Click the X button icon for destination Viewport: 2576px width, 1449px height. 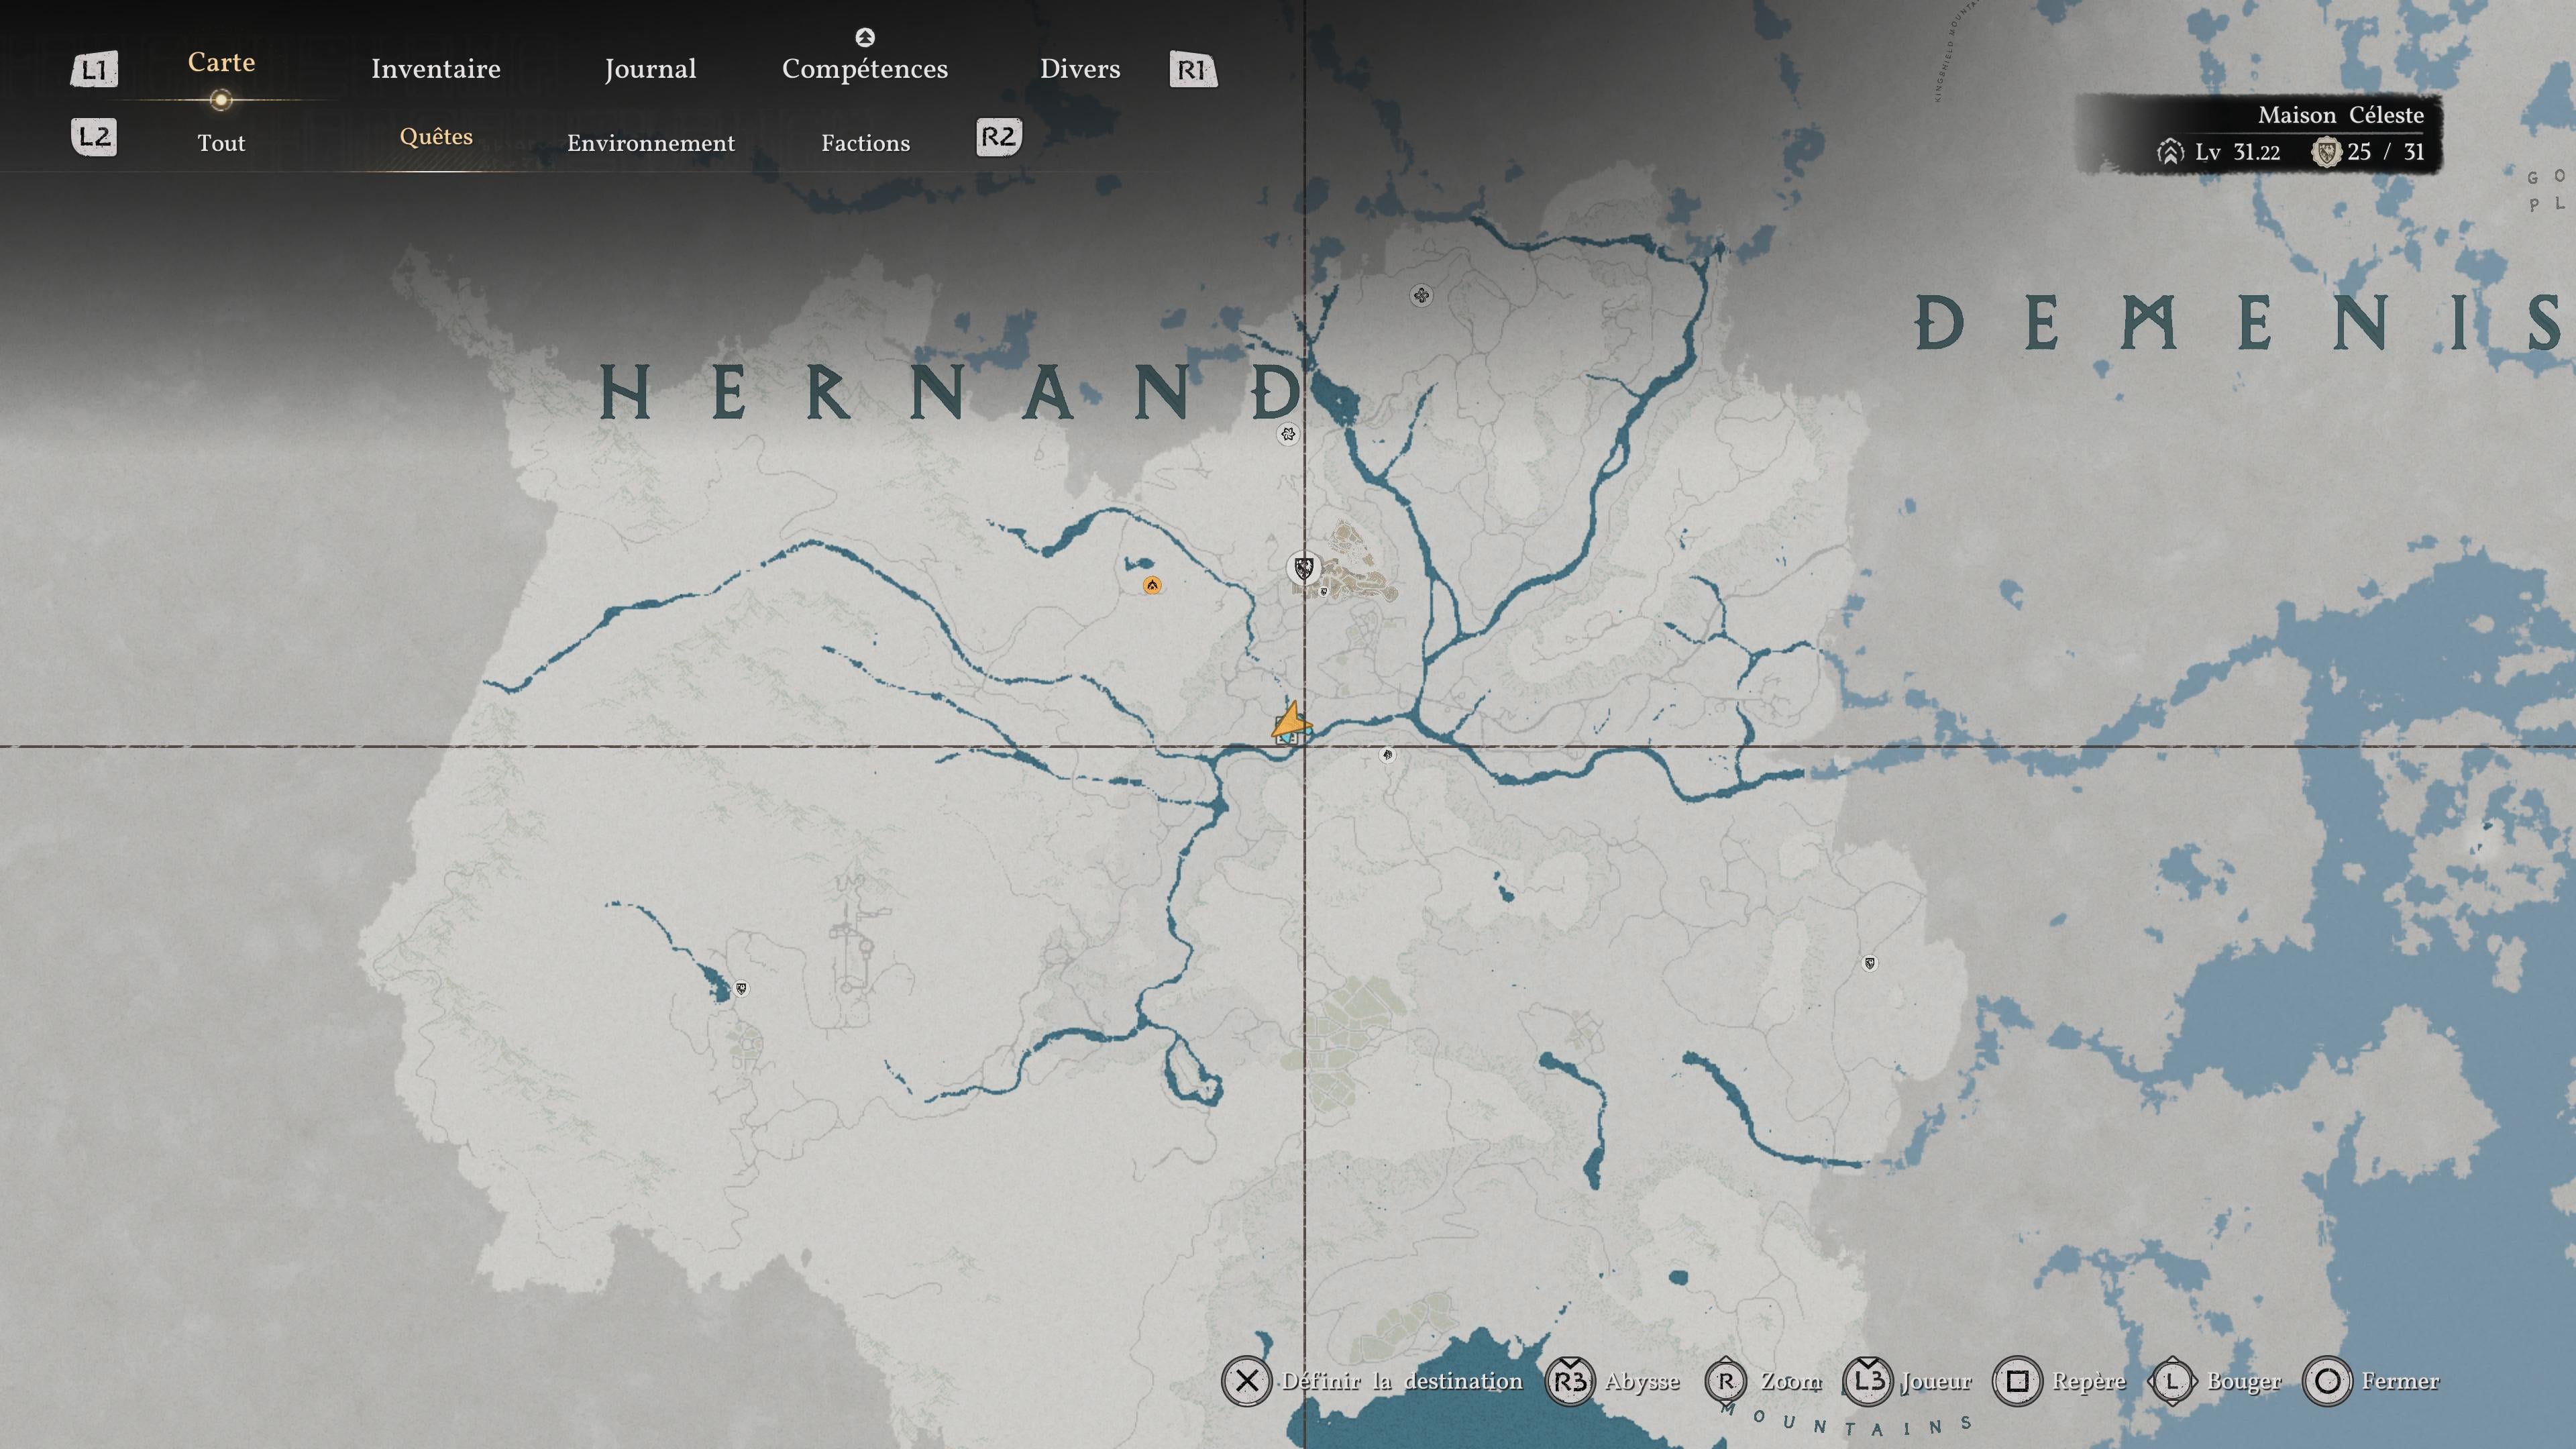[x=1246, y=1381]
